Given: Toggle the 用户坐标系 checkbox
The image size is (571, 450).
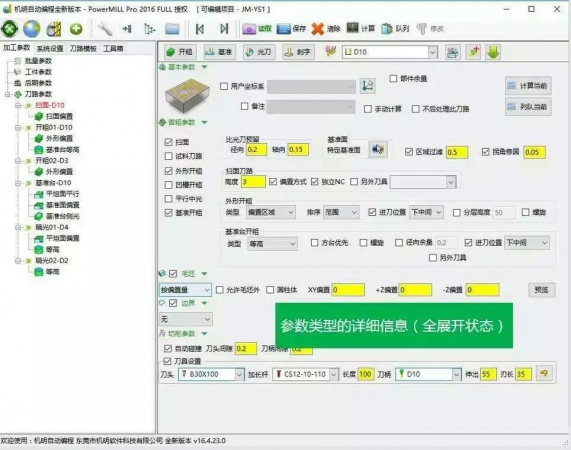Looking at the screenshot, I should point(224,86).
